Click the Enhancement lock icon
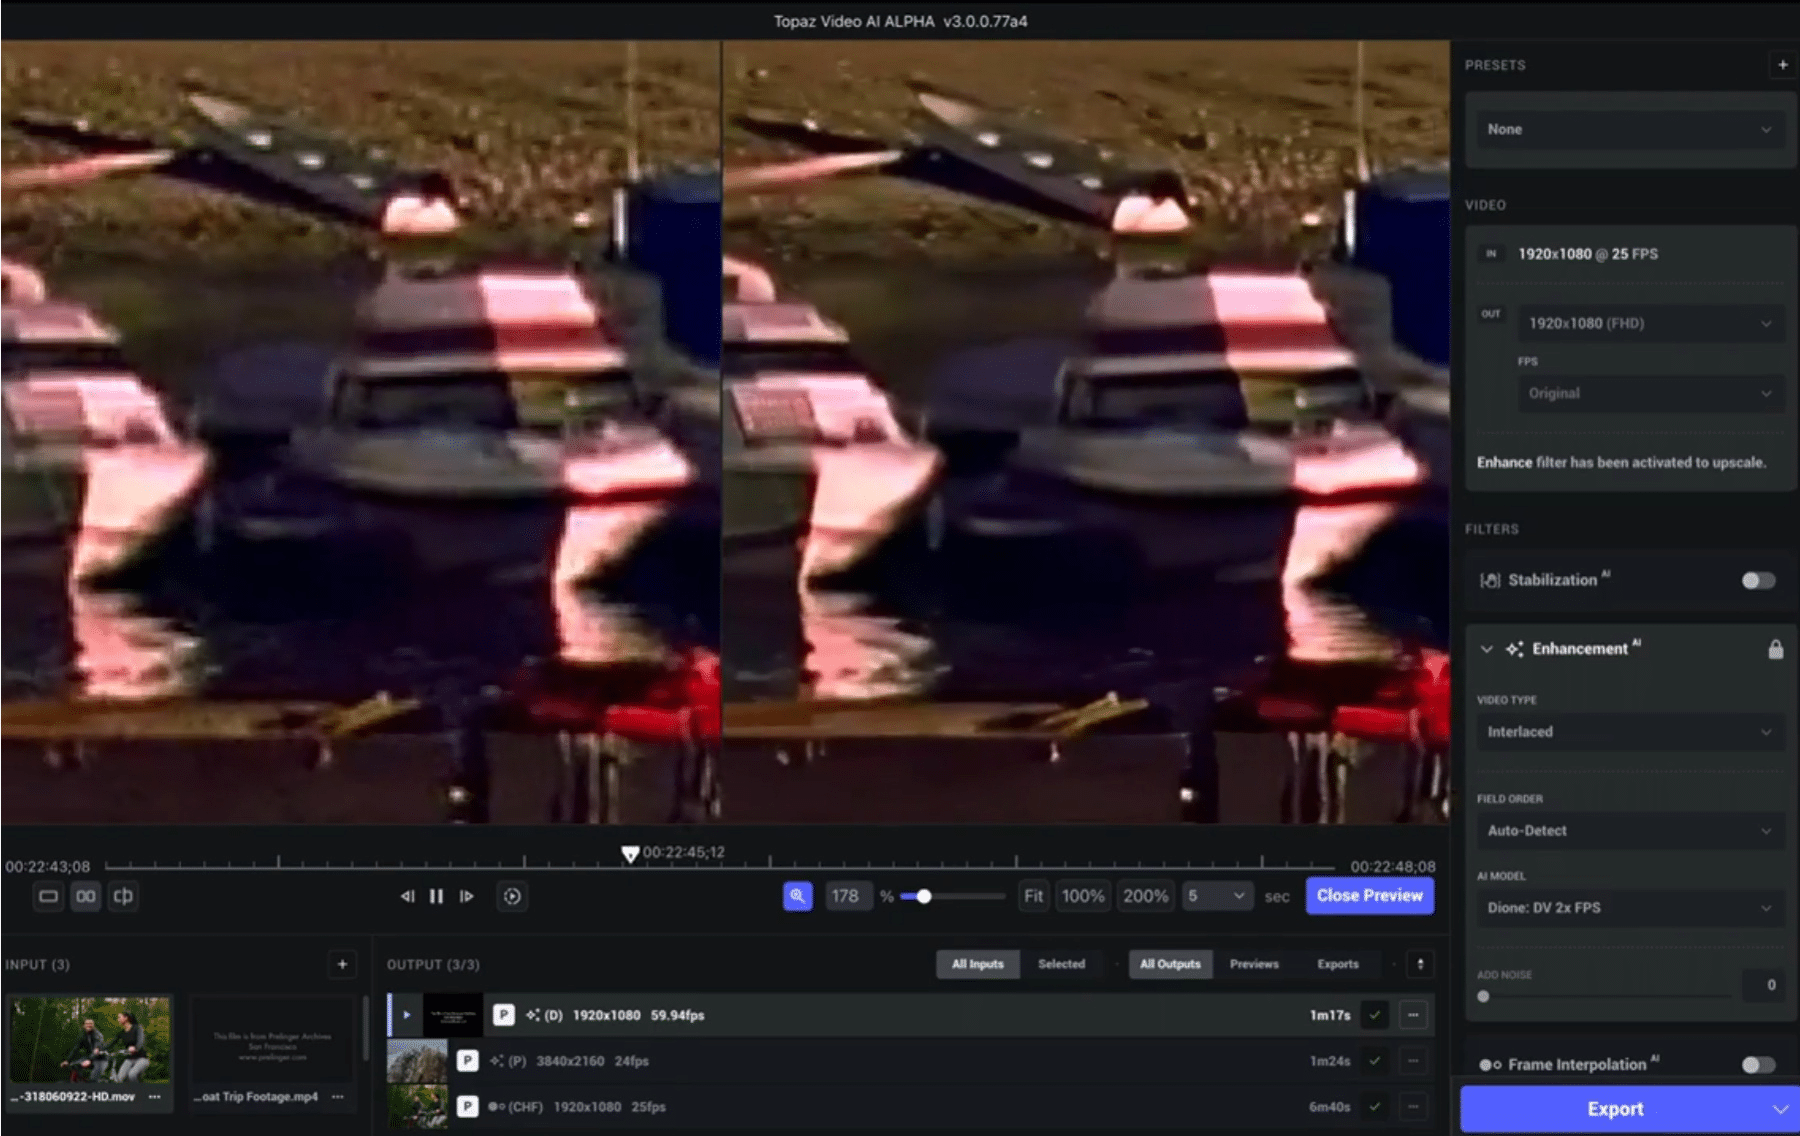Image resolution: width=1800 pixels, height=1136 pixels. [x=1775, y=649]
